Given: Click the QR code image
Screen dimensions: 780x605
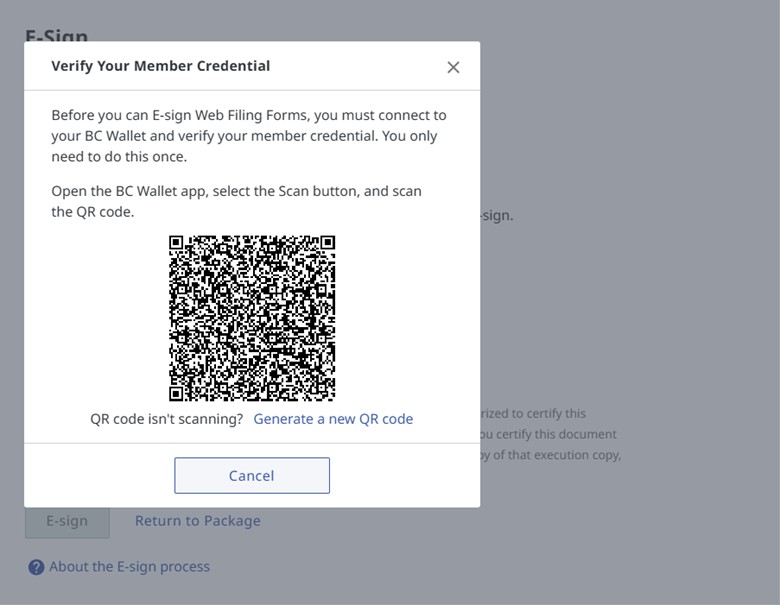Looking at the screenshot, I should (x=252, y=318).
